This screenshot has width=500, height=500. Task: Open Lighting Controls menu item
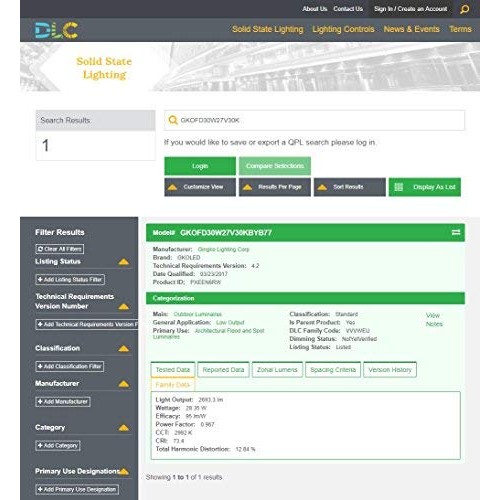coord(343,29)
